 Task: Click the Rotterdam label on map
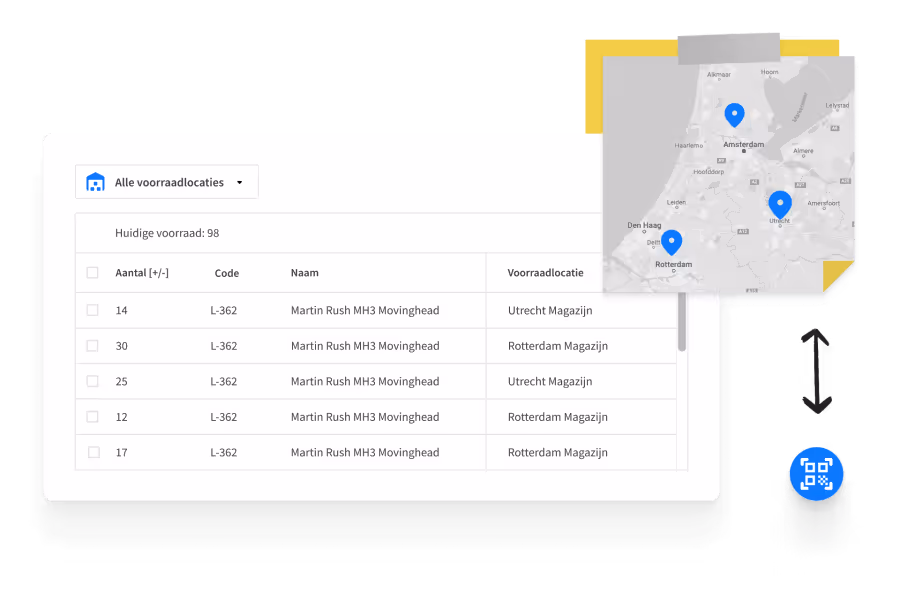pyautogui.click(x=673, y=264)
